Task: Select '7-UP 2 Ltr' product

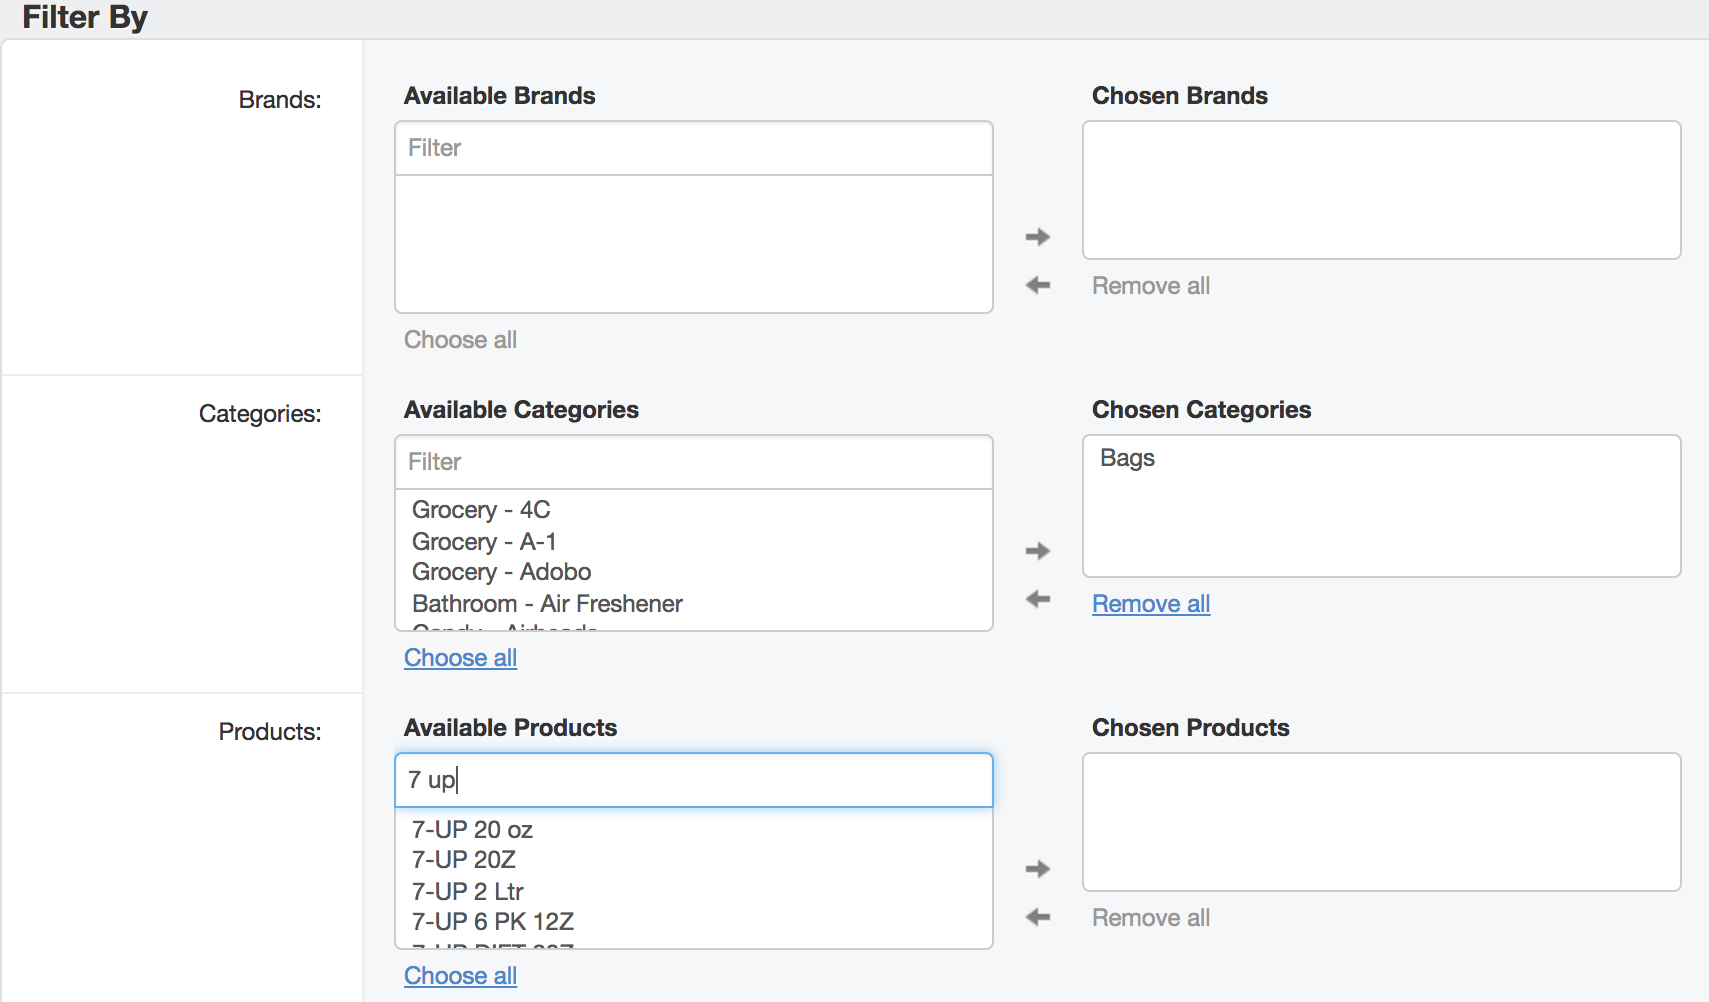Action: coord(694,891)
